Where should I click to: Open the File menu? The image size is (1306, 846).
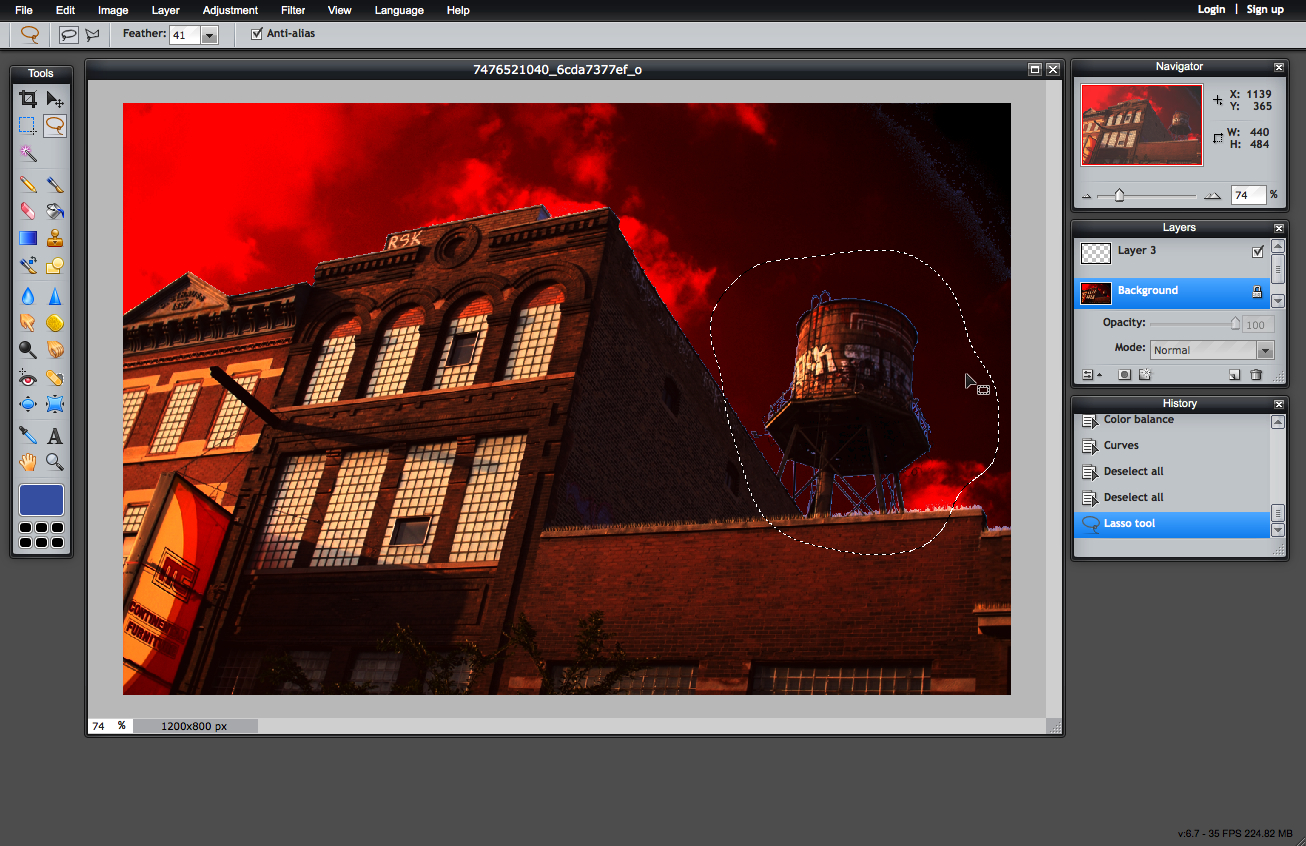[x=24, y=10]
